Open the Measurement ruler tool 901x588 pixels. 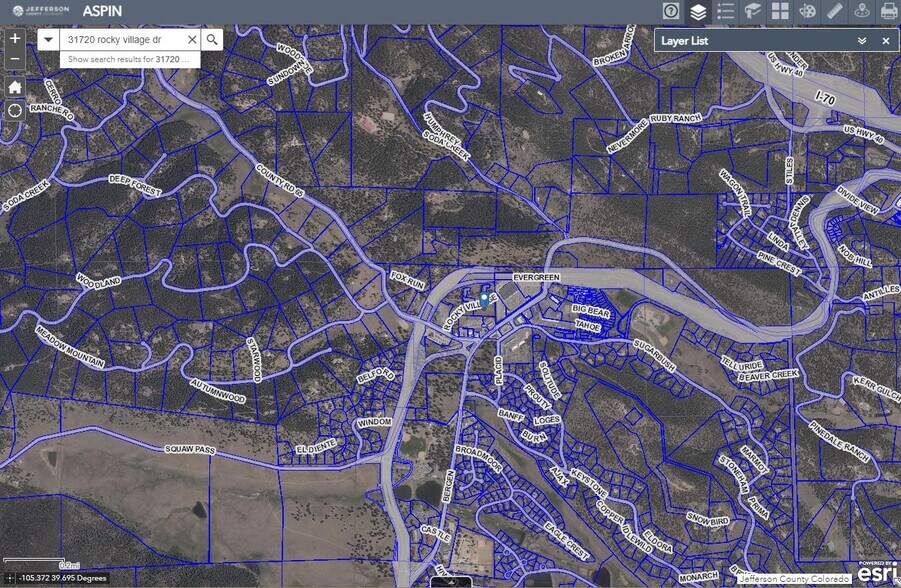click(x=835, y=11)
